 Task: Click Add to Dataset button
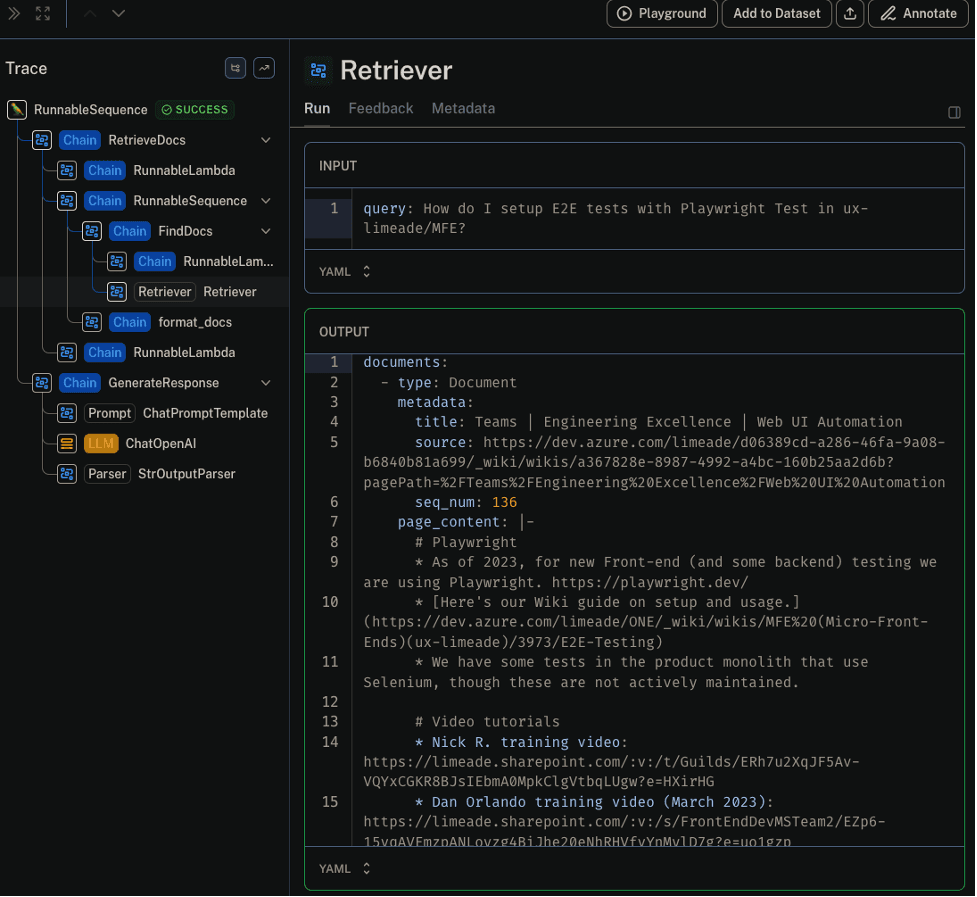776,14
